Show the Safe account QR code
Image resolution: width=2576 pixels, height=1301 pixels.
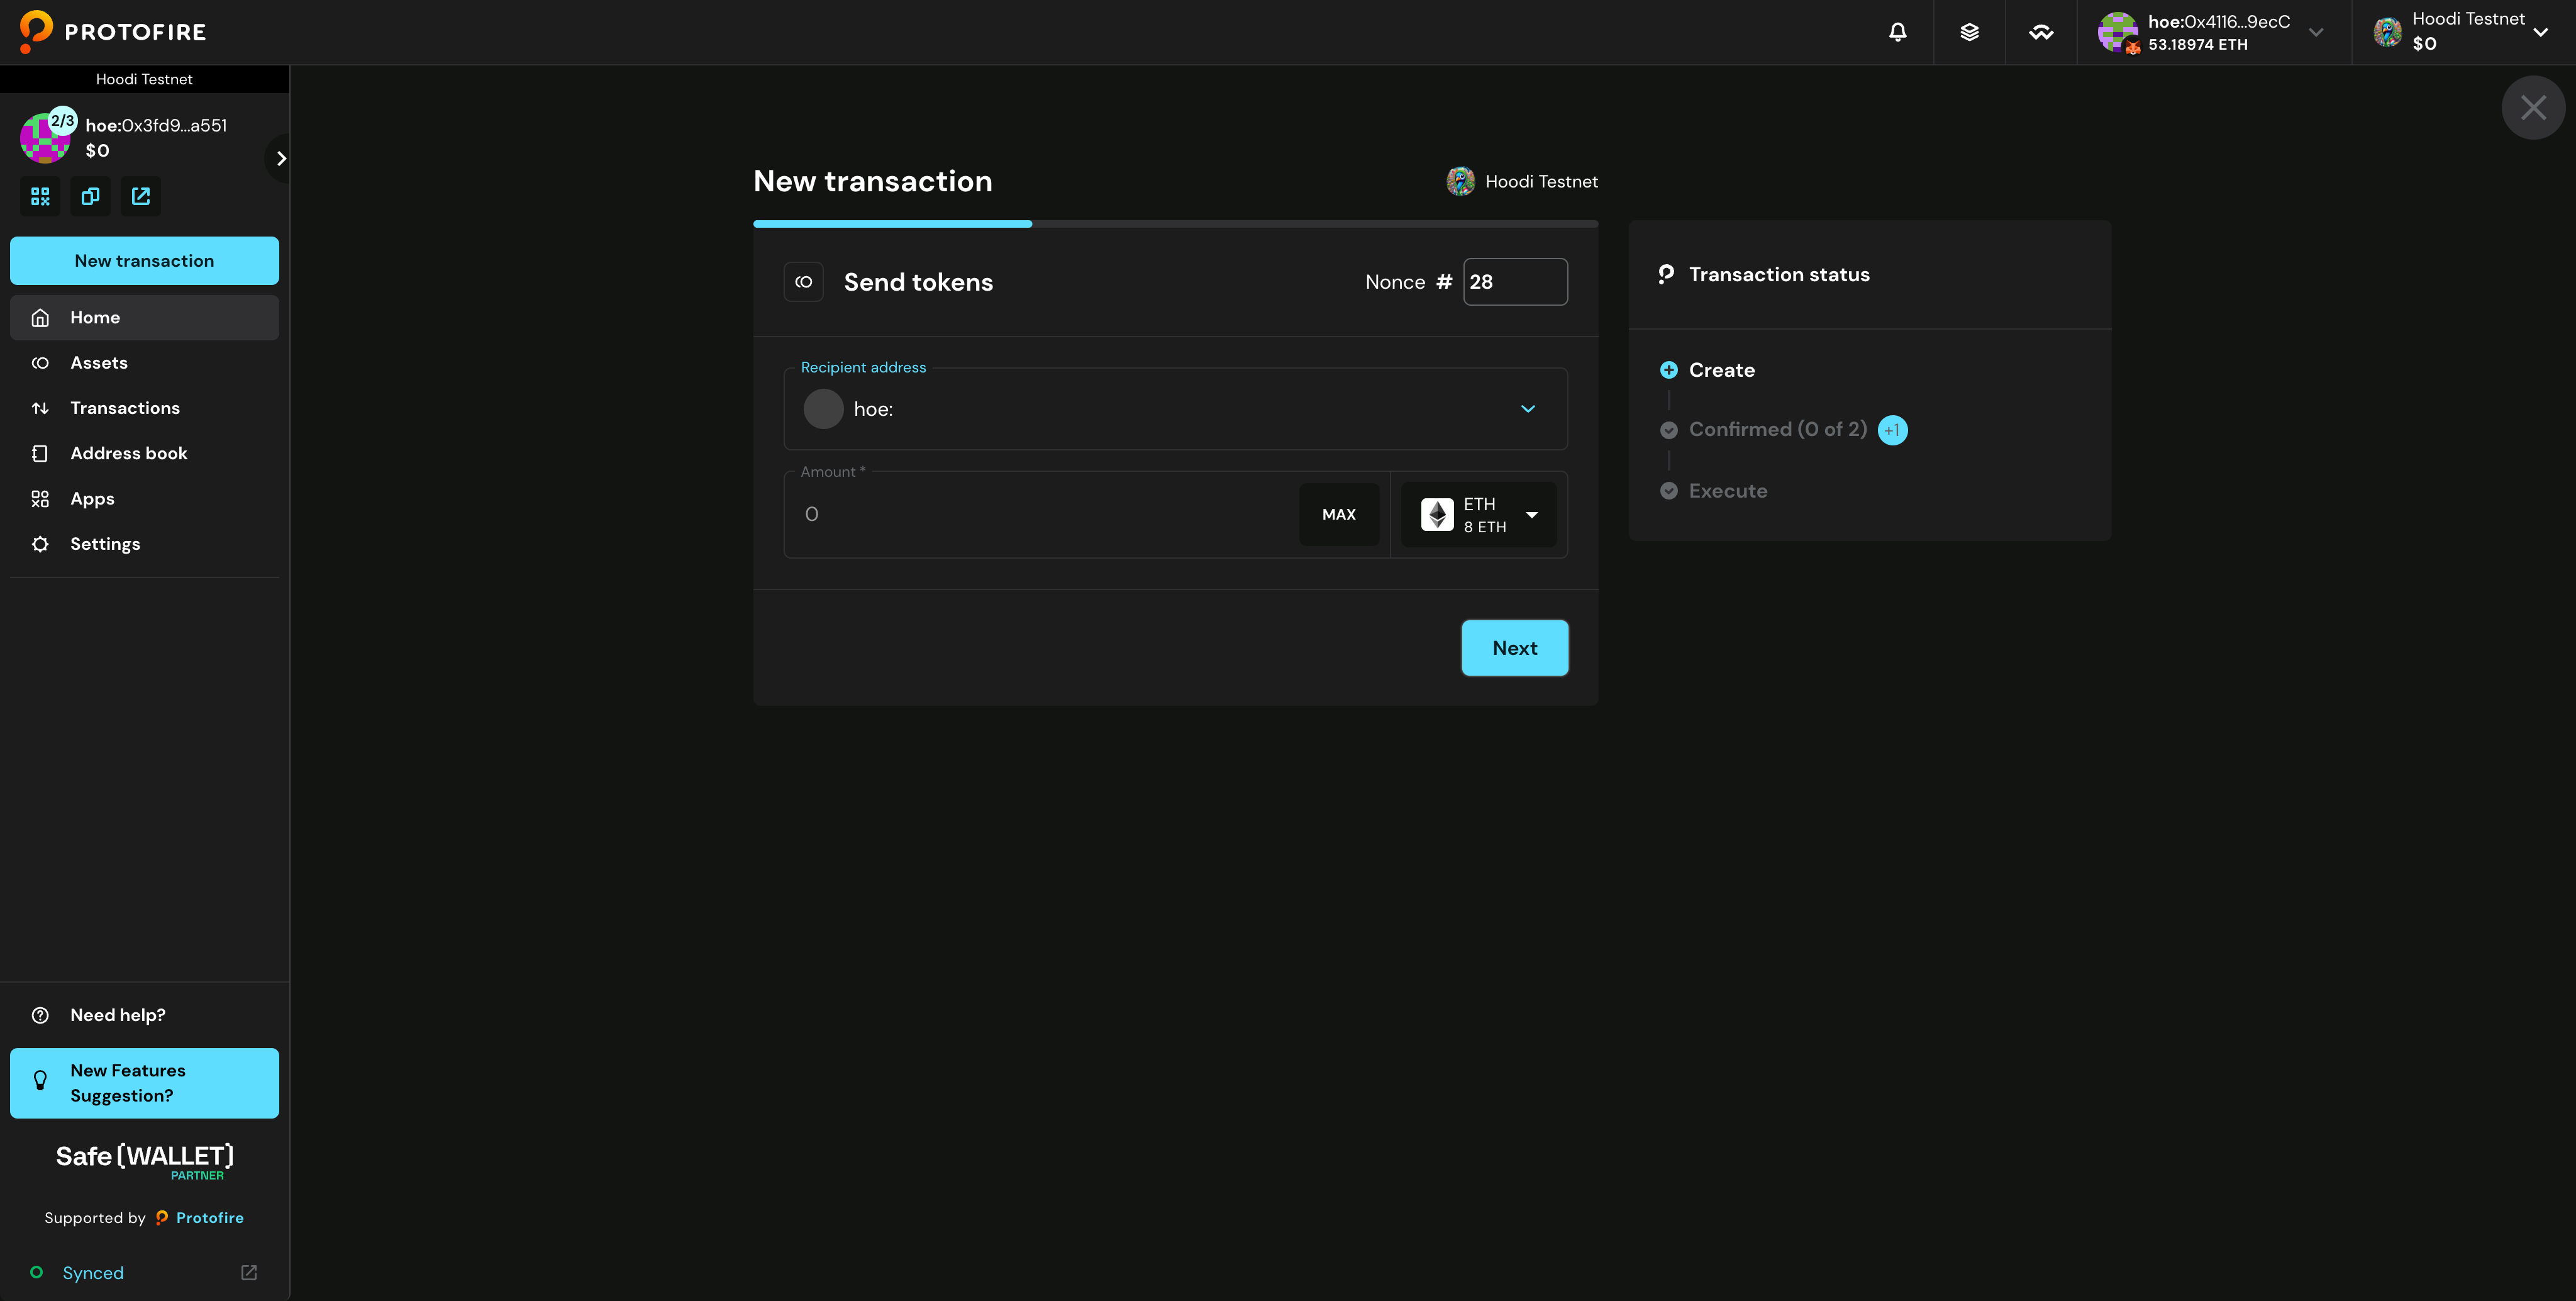pyautogui.click(x=40, y=196)
